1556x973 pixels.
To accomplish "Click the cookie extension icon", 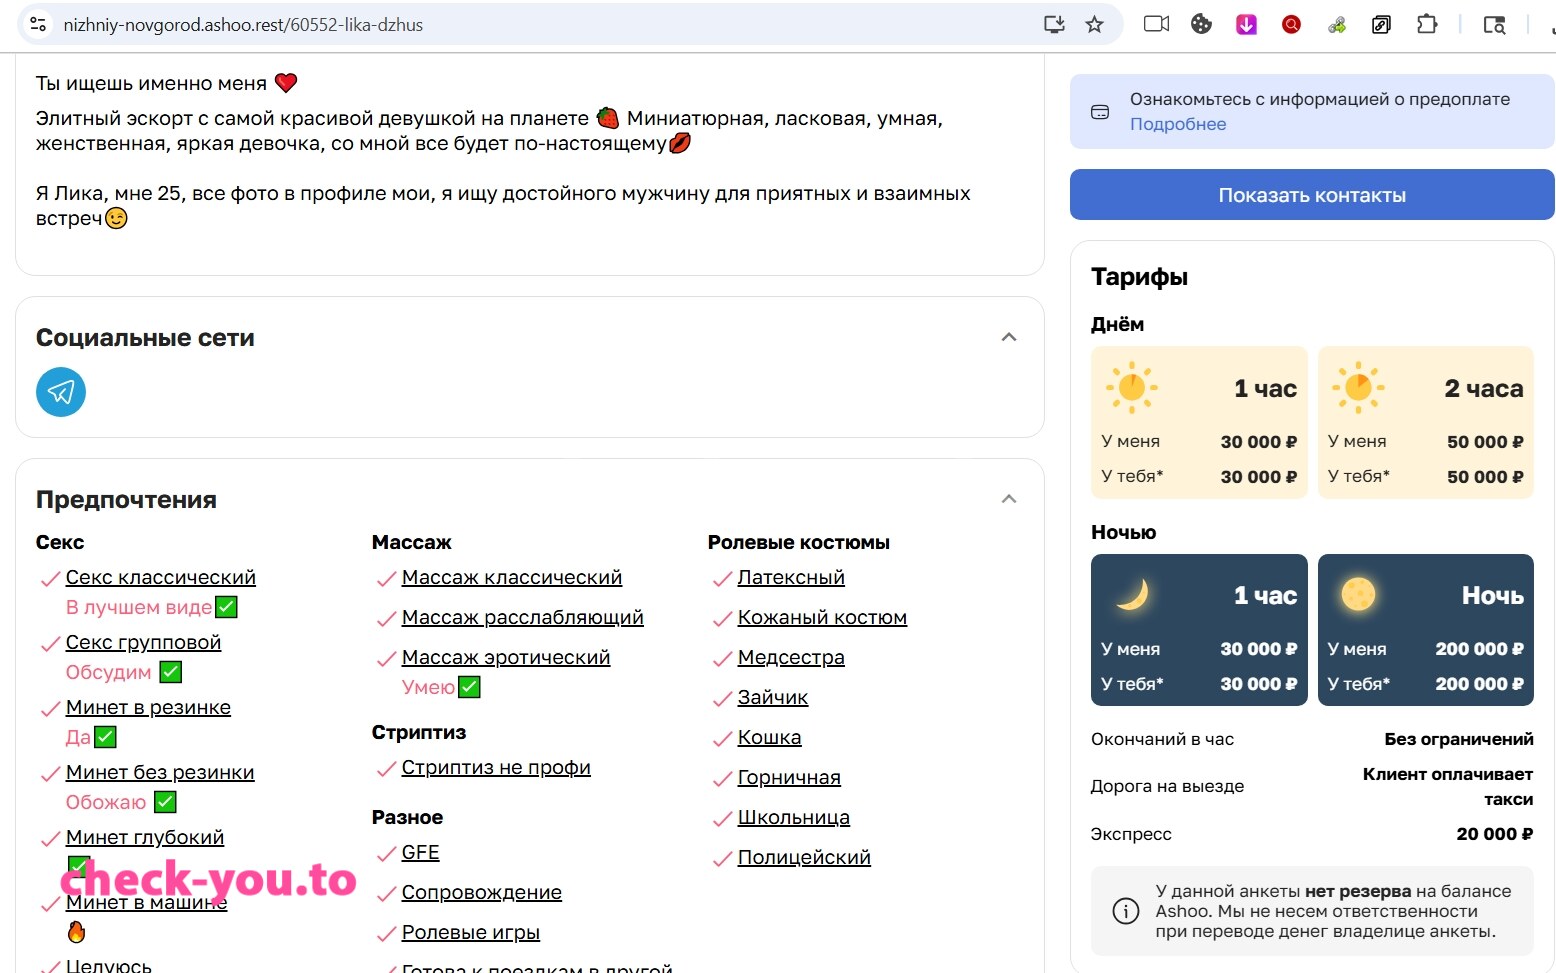I will (x=1201, y=25).
